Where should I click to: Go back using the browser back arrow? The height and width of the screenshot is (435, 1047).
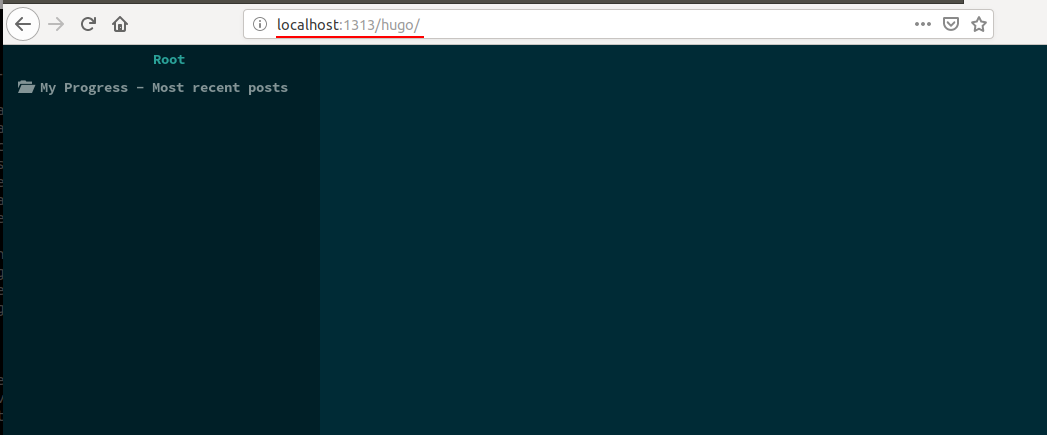point(22,24)
